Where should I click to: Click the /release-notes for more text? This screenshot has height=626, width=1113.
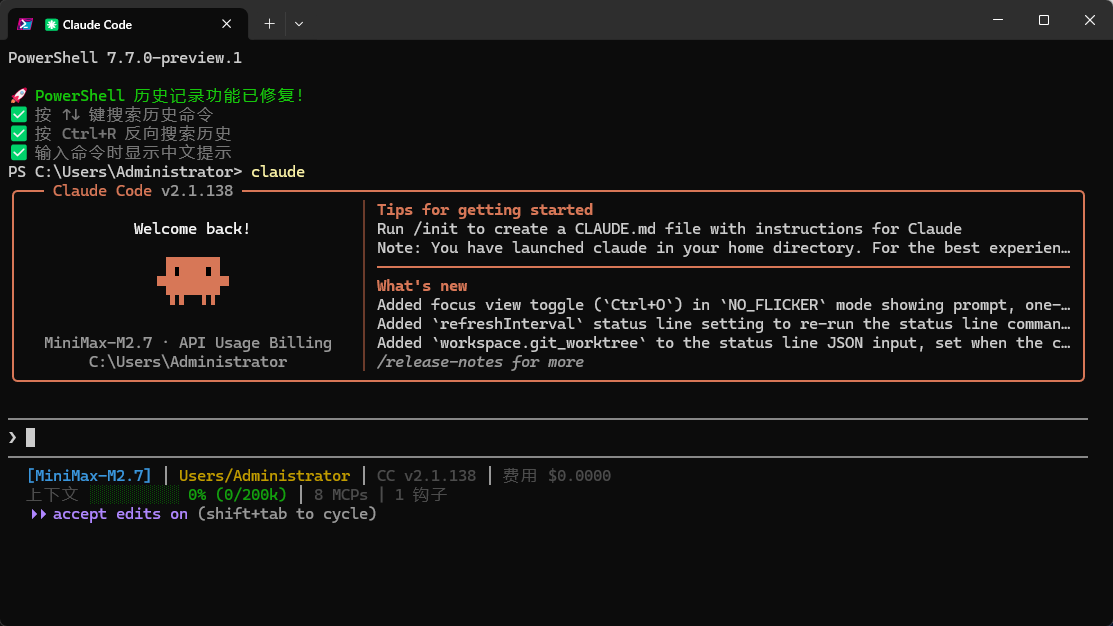pyautogui.click(x=481, y=362)
